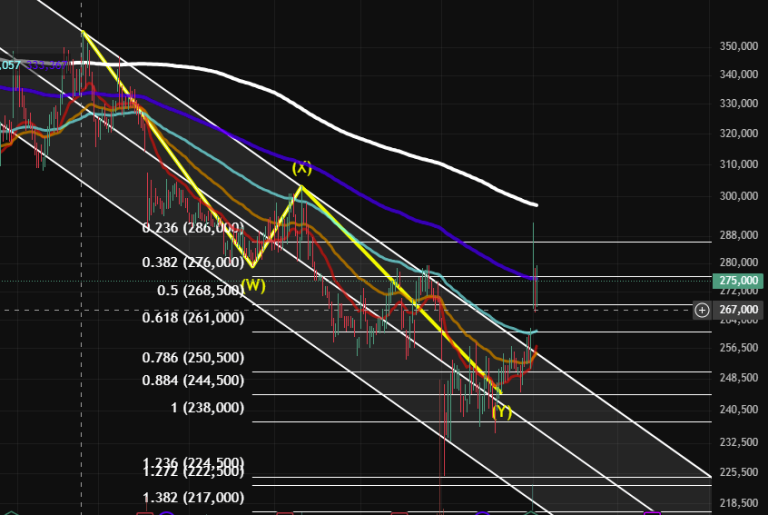The image size is (768, 515).
Task: Select the green 275,000 current price tag
Action: coord(738,280)
